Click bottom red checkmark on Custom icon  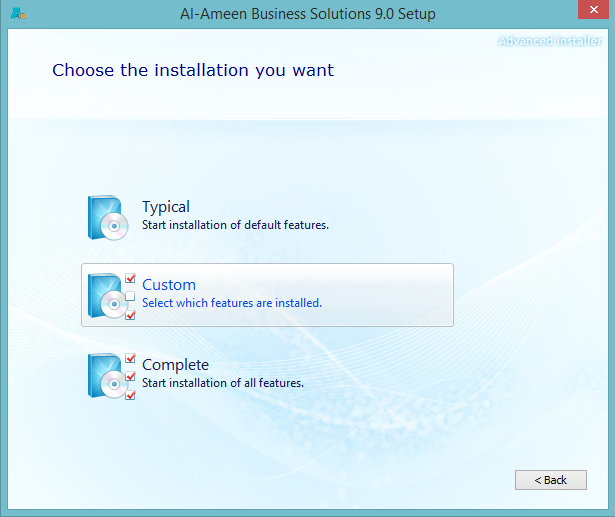130,315
